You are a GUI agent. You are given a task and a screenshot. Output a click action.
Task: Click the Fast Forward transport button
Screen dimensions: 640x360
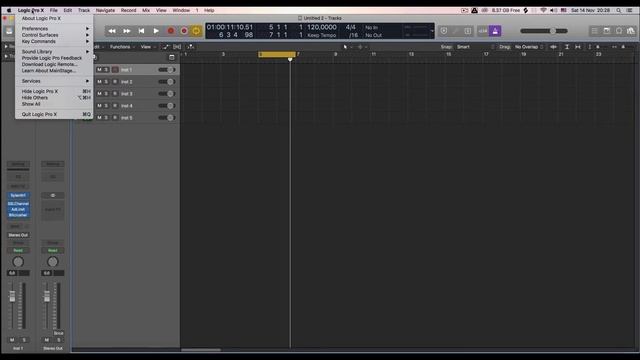click(x=127, y=31)
